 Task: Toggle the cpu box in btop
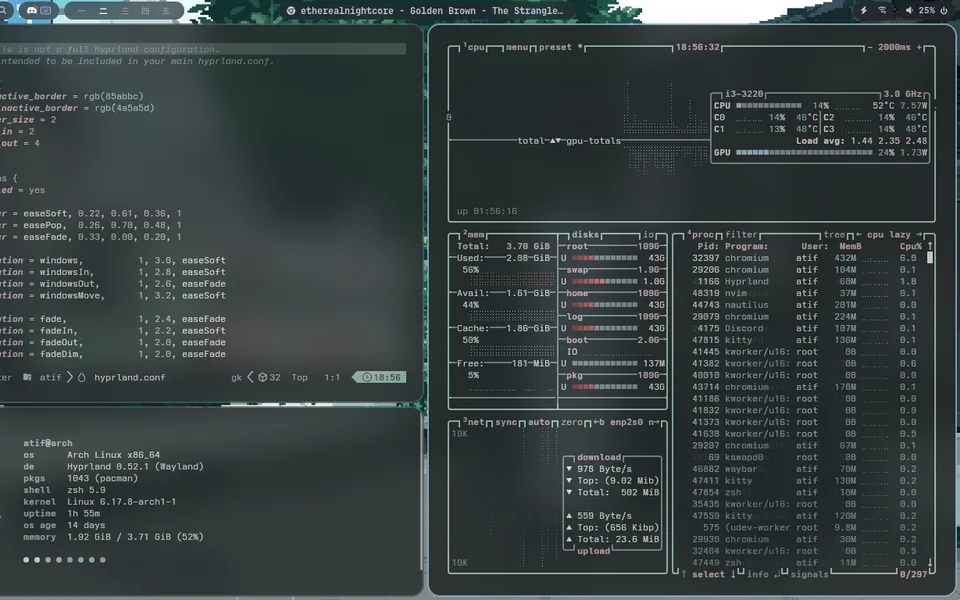click(x=474, y=47)
